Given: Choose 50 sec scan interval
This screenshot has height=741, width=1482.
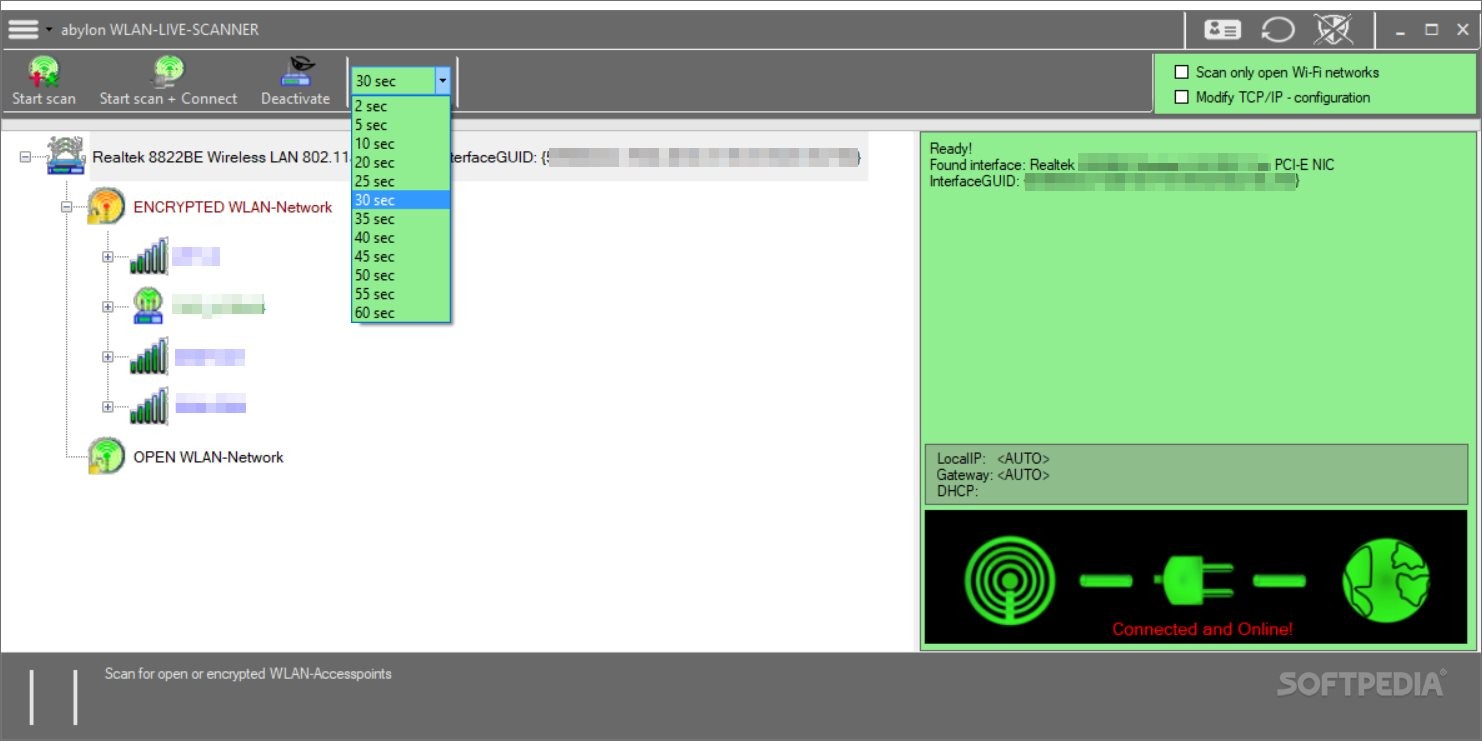Looking at the screenshot, I should tap(401, 275).
